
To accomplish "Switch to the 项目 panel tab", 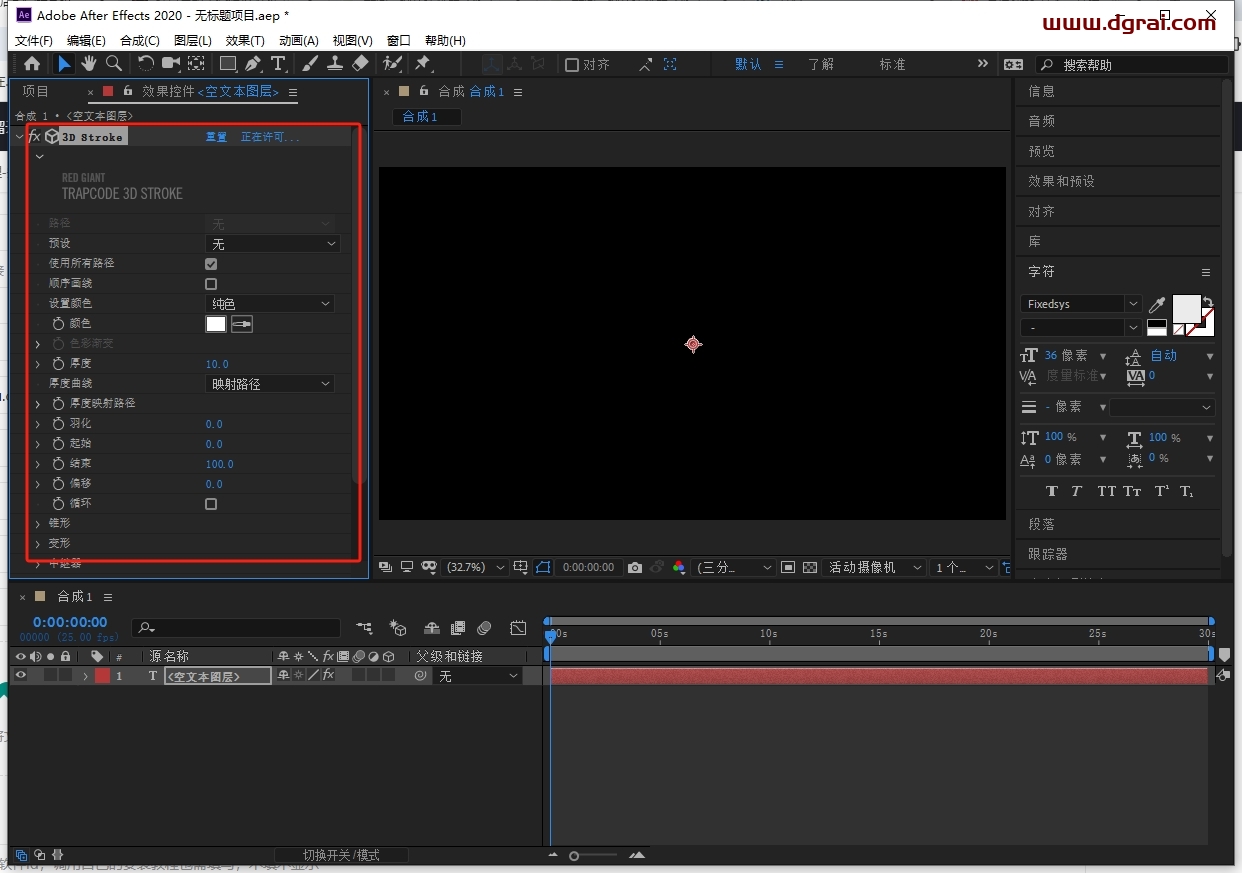I will coord(36,91).
